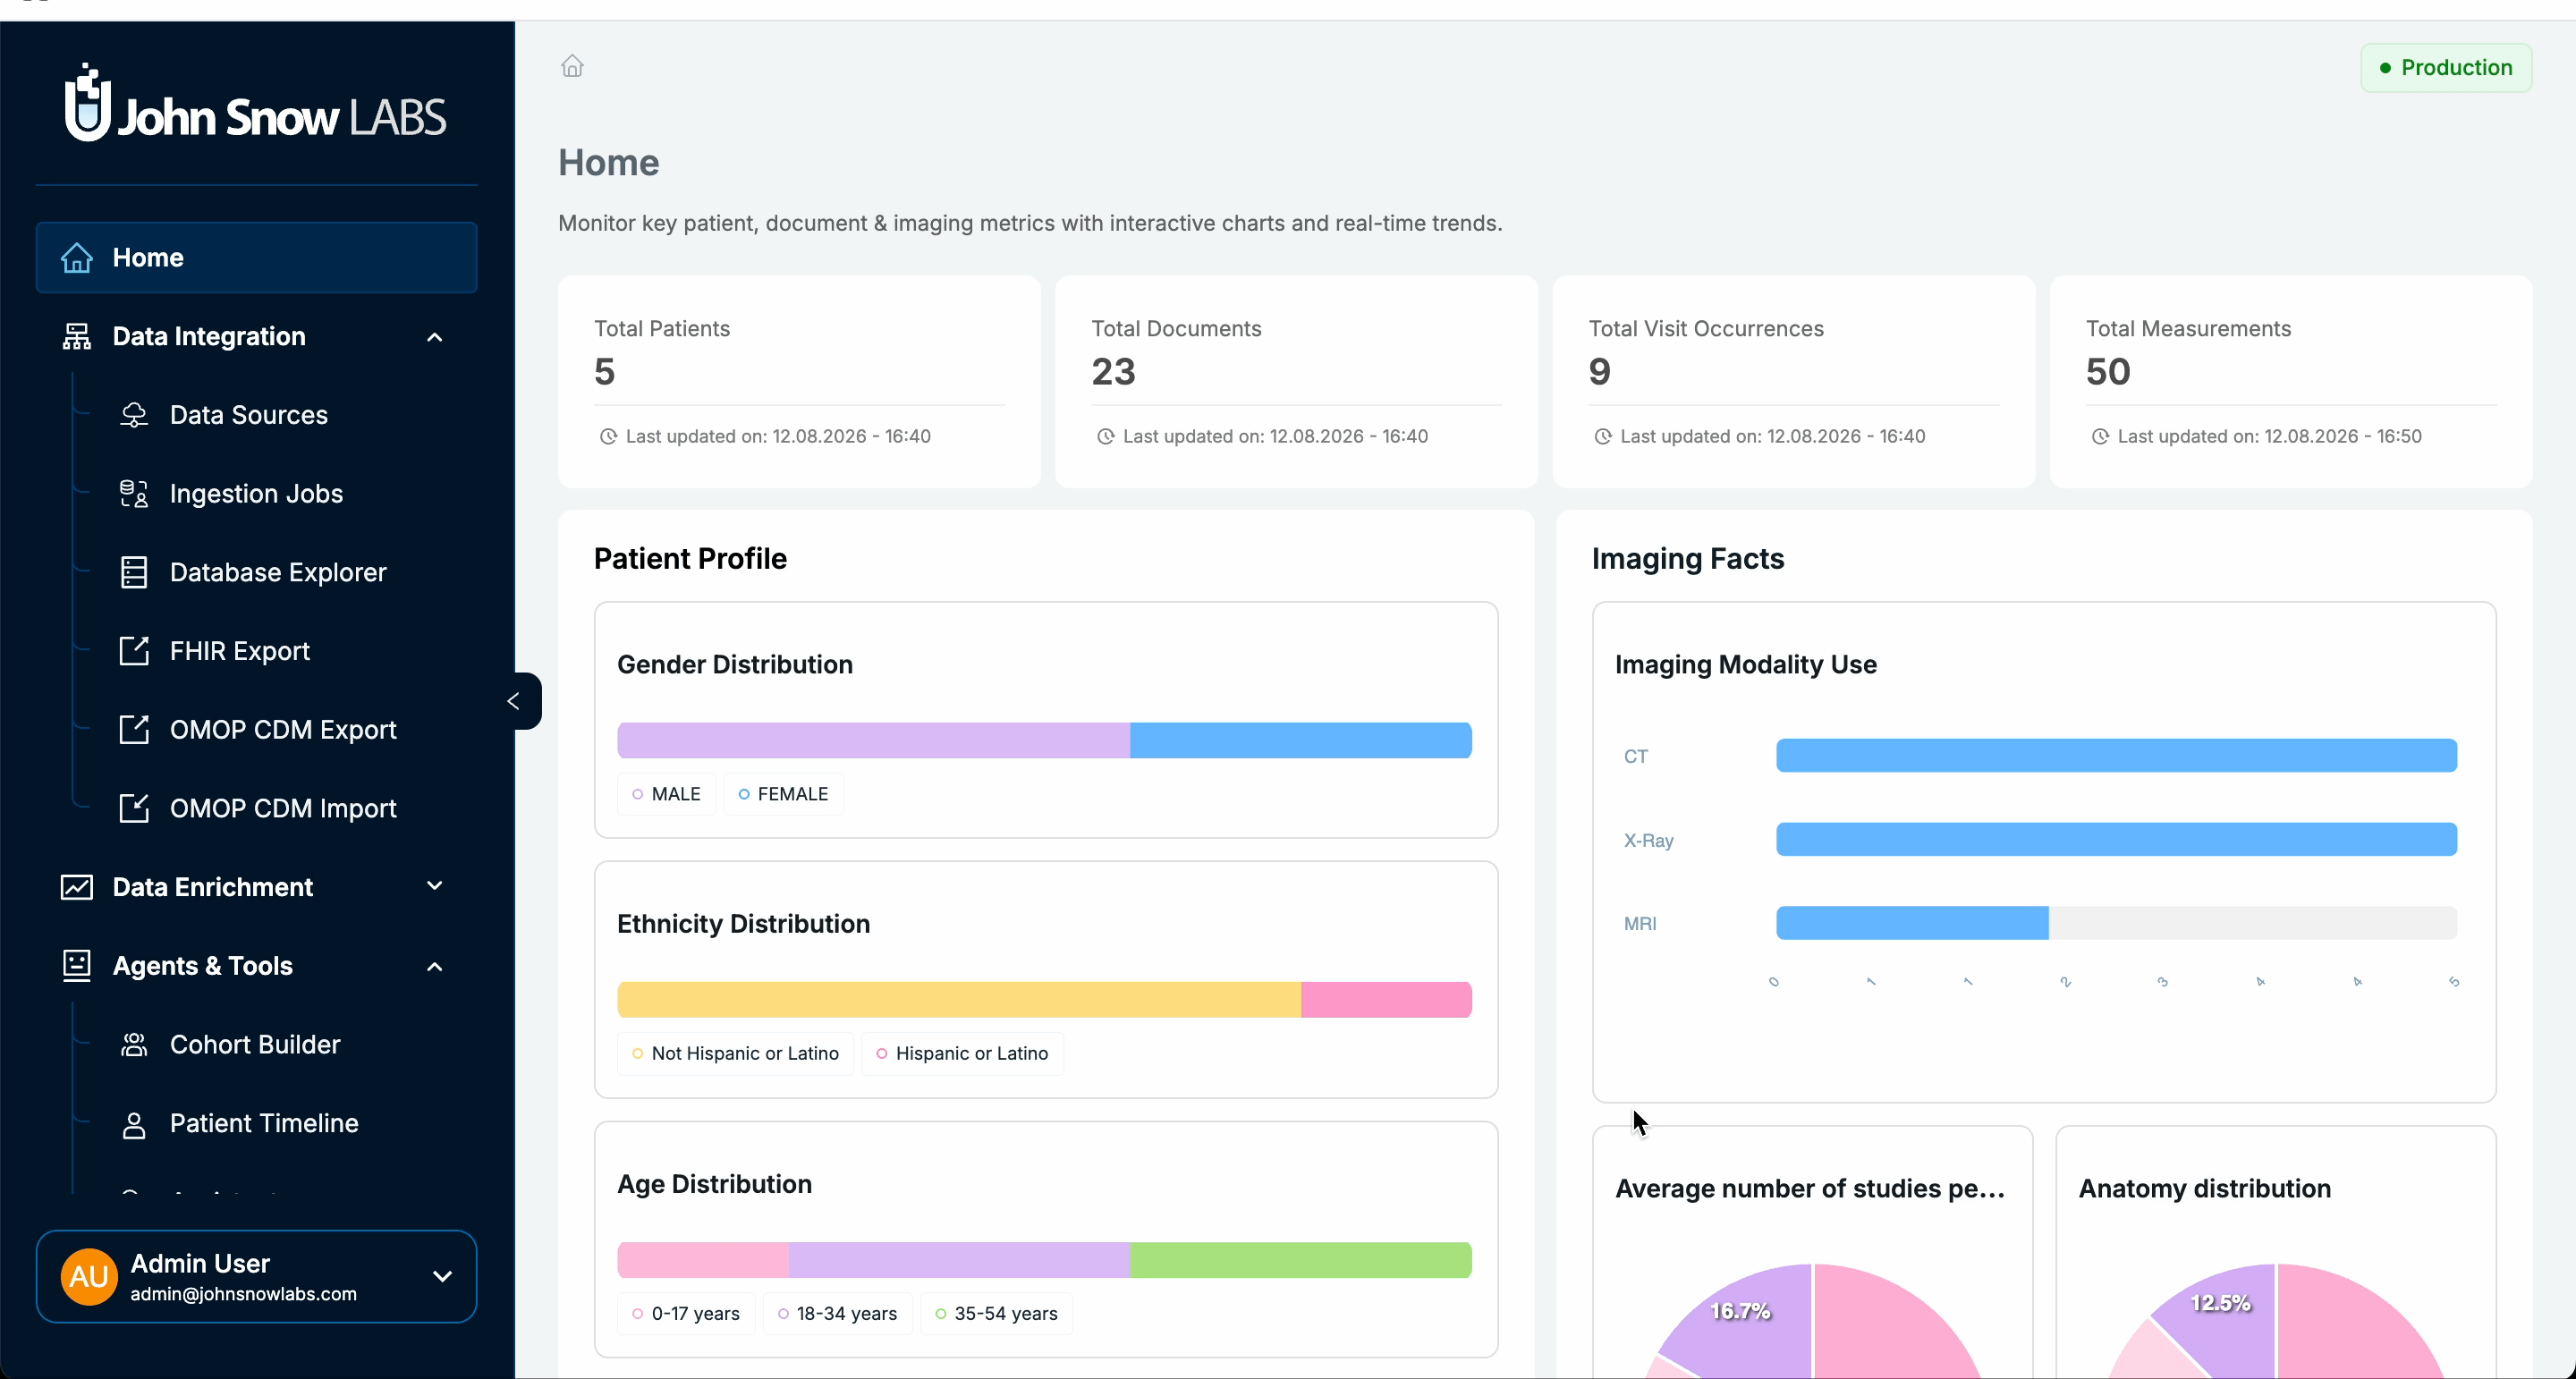Click the admin@johnsnowlabs.com email text
Viewport: 2576px width, 1379px height.
pos(243,1294)
